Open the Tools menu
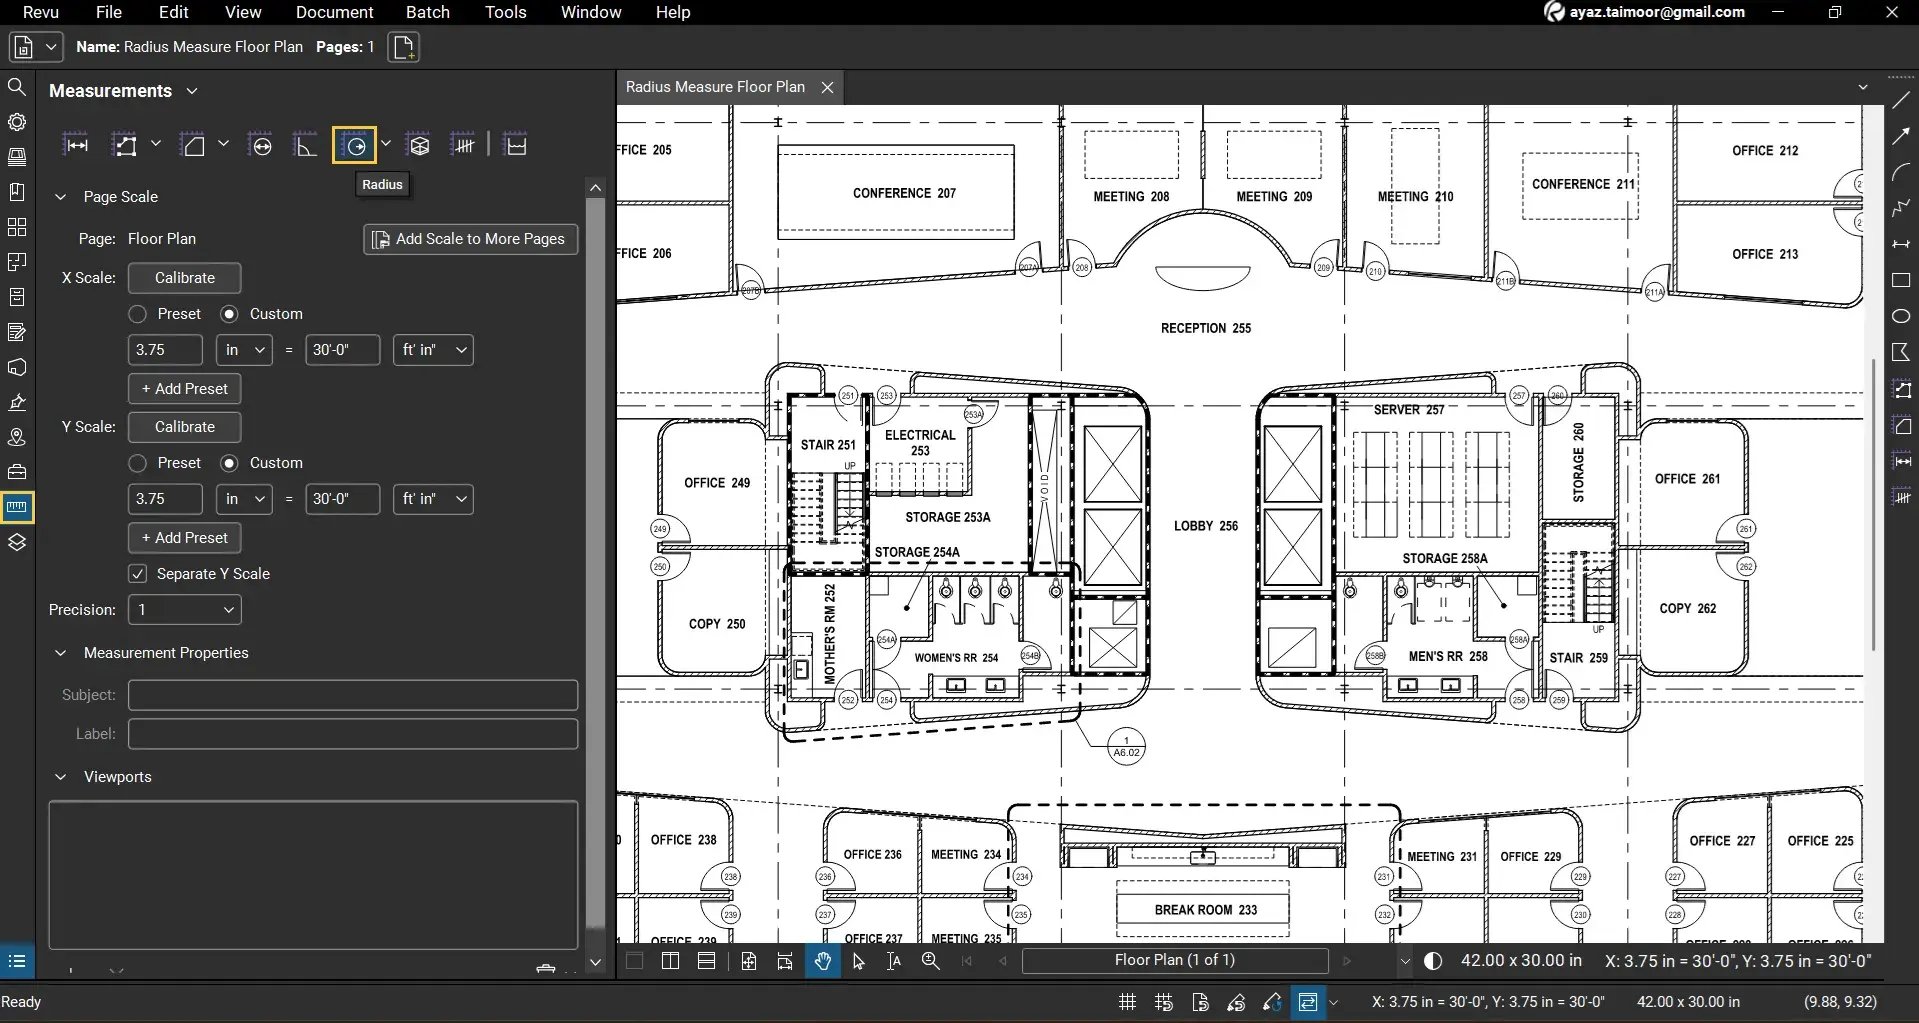The height and width of the screenshot is (1023, 1919). (x=504, y=12)
